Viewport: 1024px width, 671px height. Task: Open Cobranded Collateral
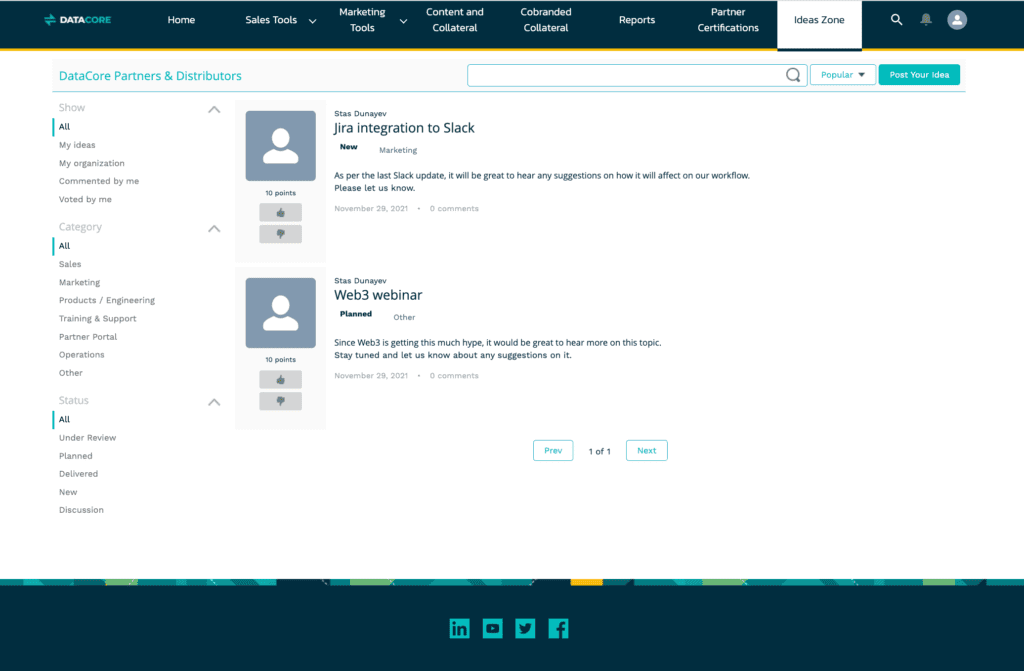point(546,20)
